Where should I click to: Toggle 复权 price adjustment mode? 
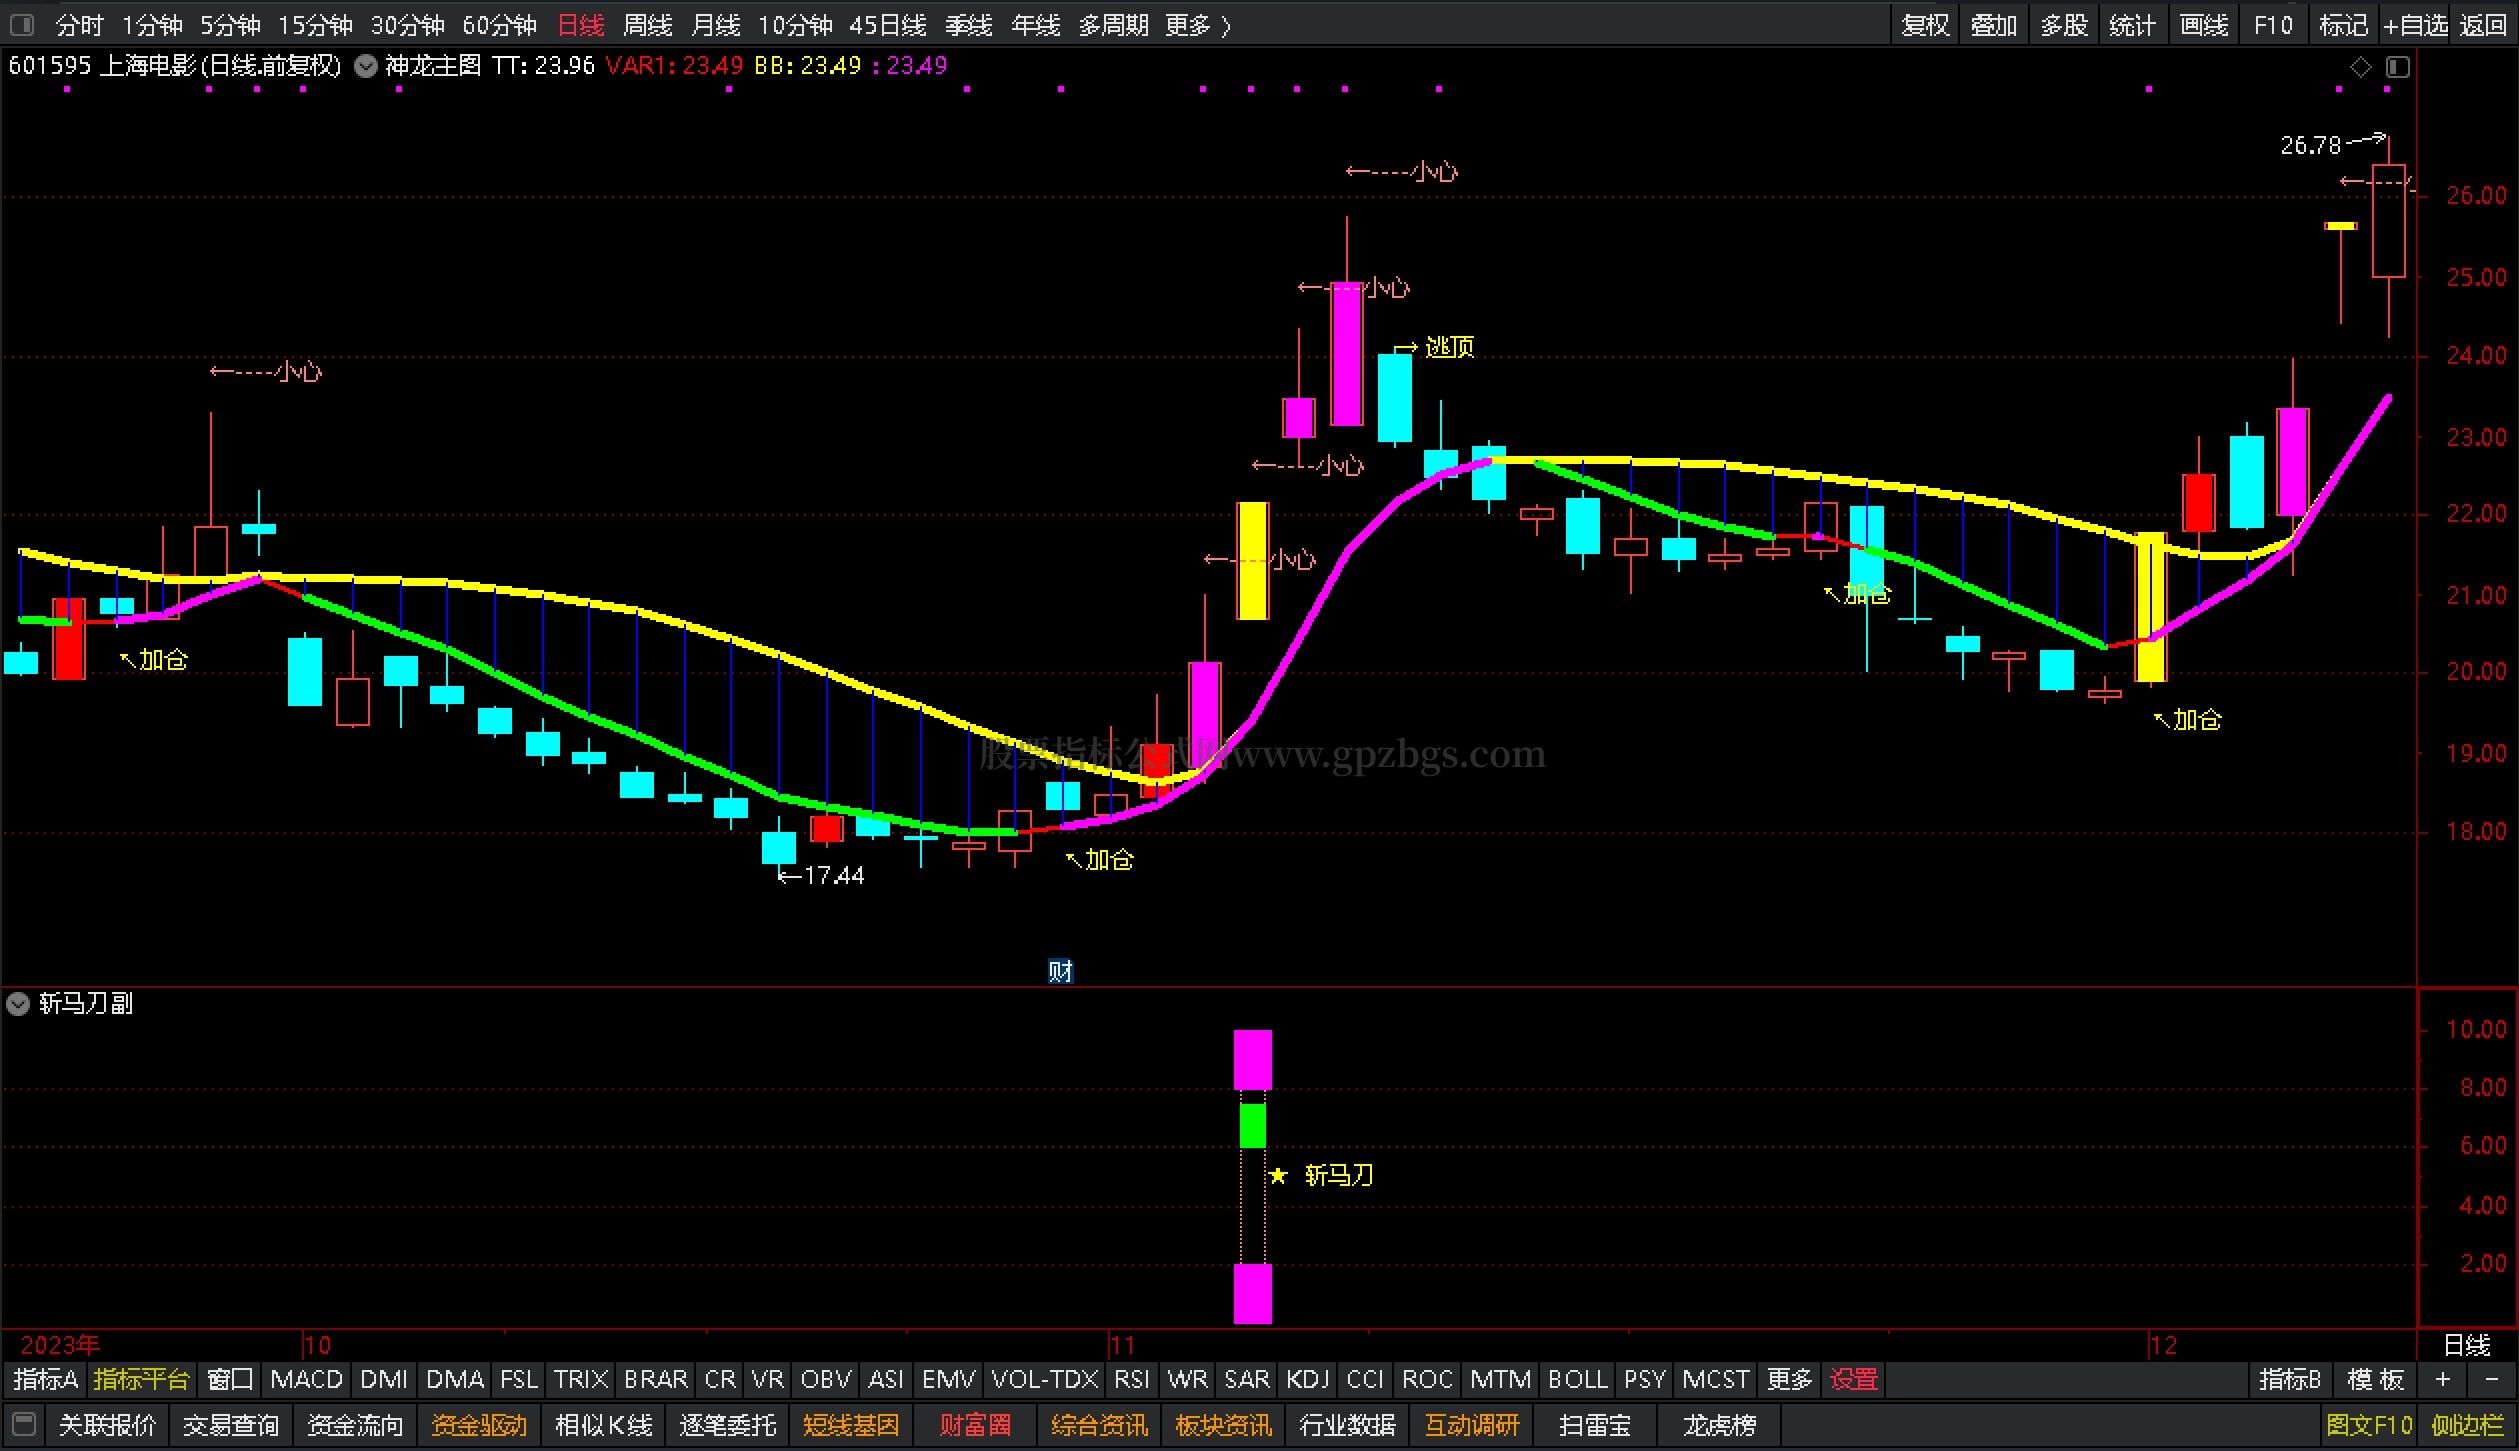(x=1926, y=24)
